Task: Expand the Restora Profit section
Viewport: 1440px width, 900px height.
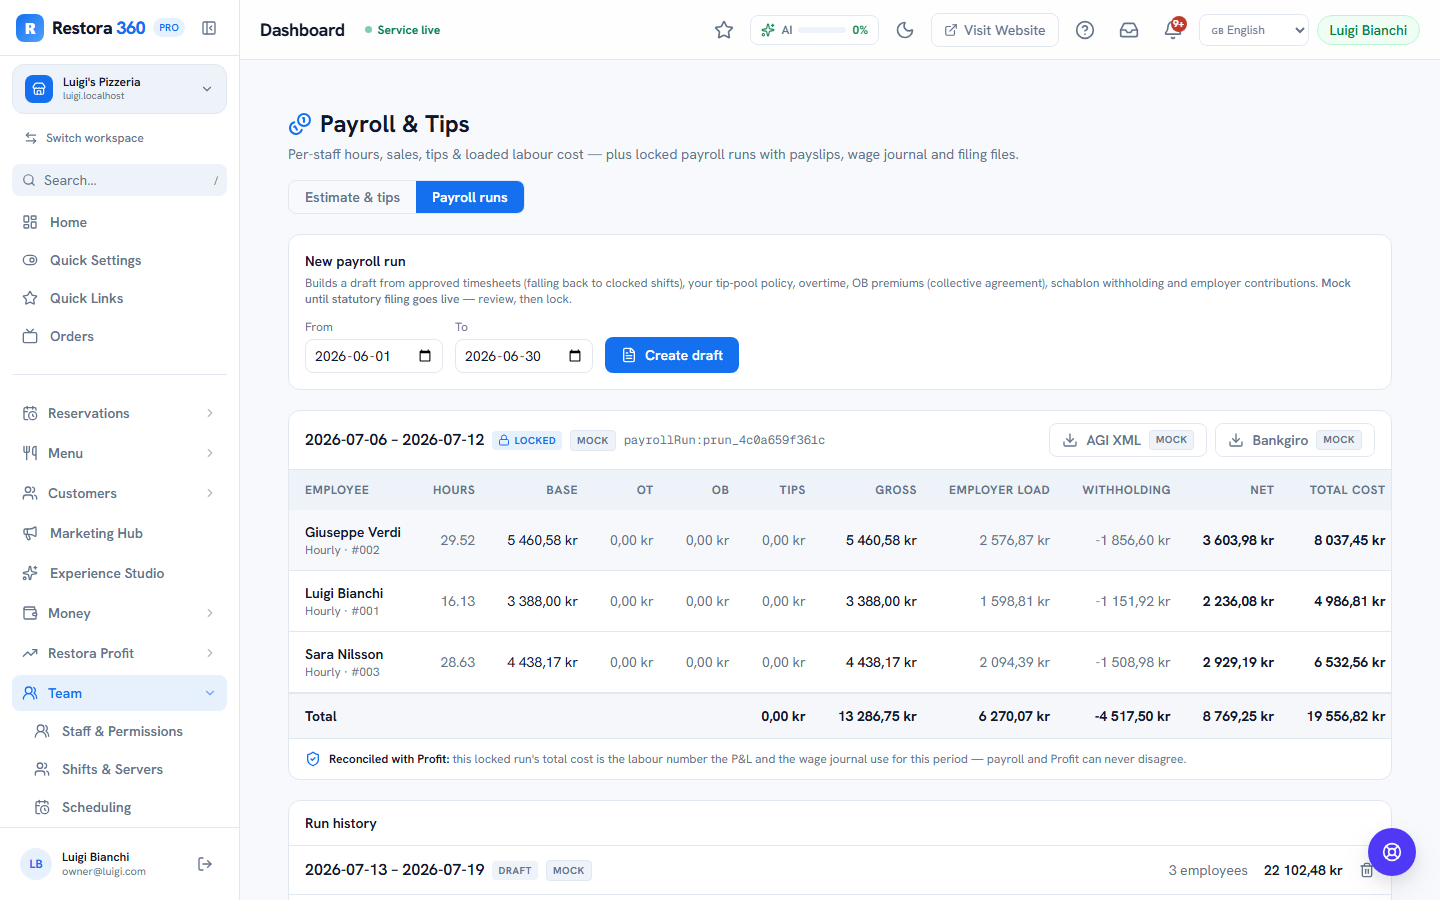Action: coord(119,653)
